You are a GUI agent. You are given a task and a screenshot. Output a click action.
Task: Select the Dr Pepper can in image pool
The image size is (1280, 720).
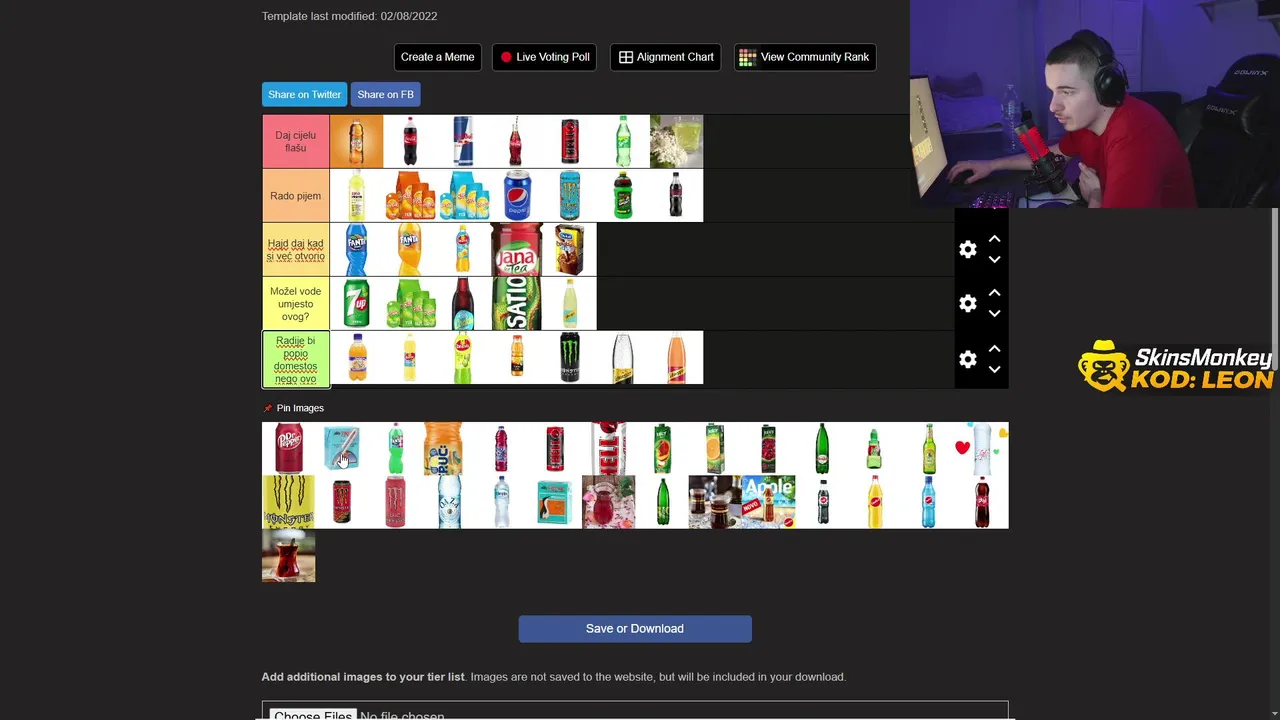point(288,448)
